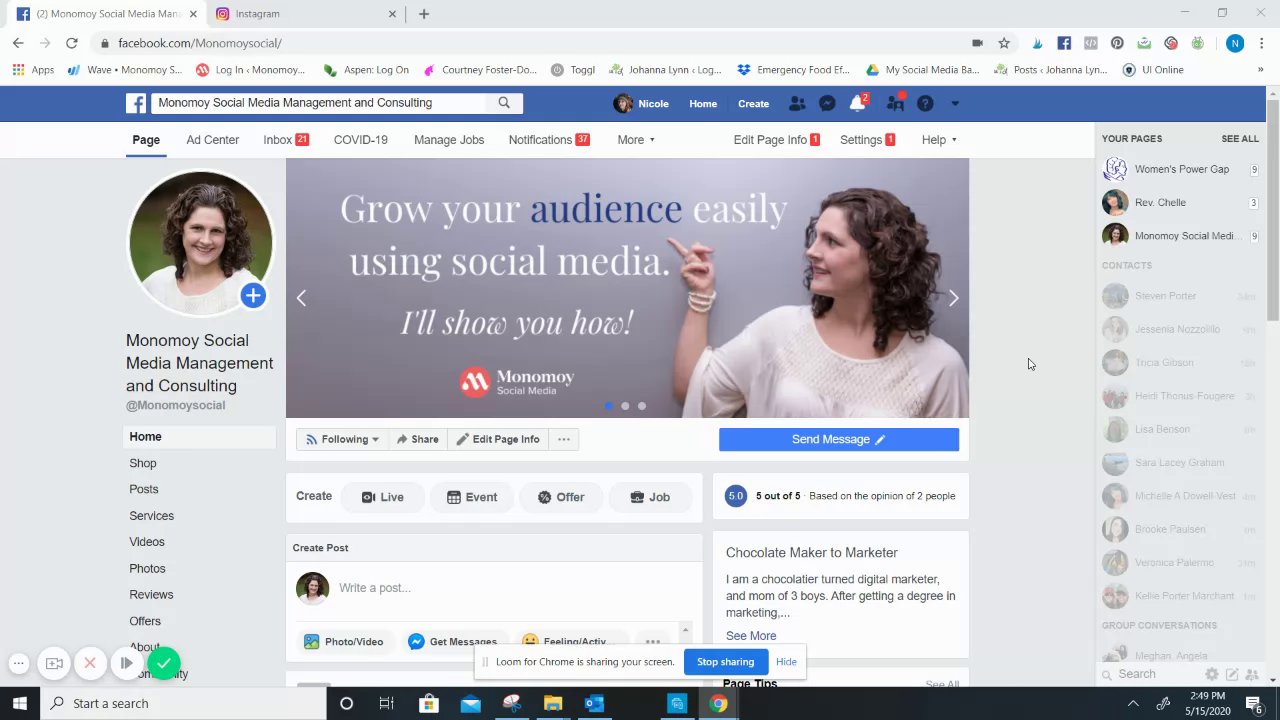This screenshot has height=720, width=1280.
Task: Stop sharing the screen in the Loom bar
Action: pos(725,662)
